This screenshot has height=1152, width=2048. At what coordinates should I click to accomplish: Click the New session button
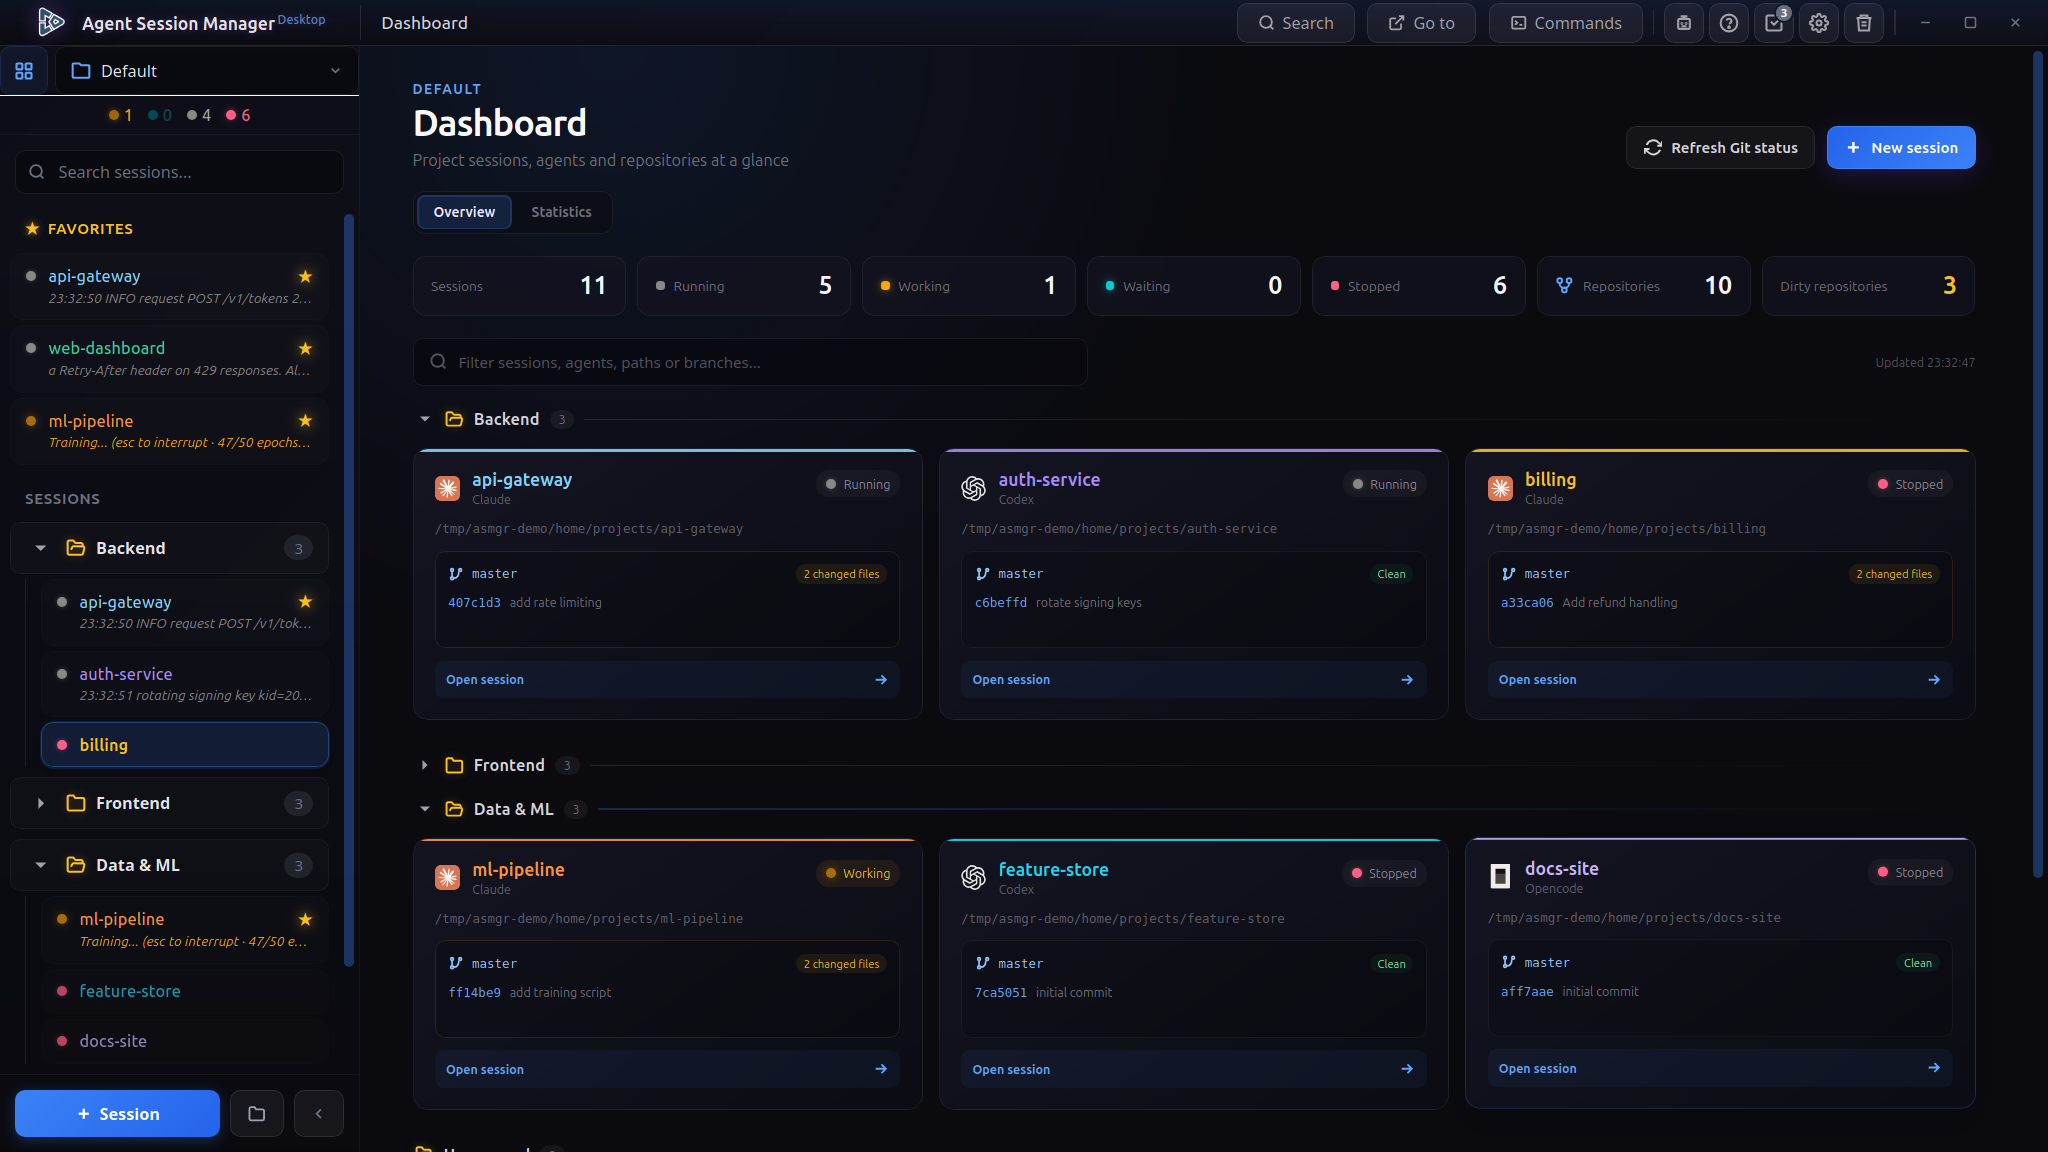pyautogui.click(x=1901, y=148)
